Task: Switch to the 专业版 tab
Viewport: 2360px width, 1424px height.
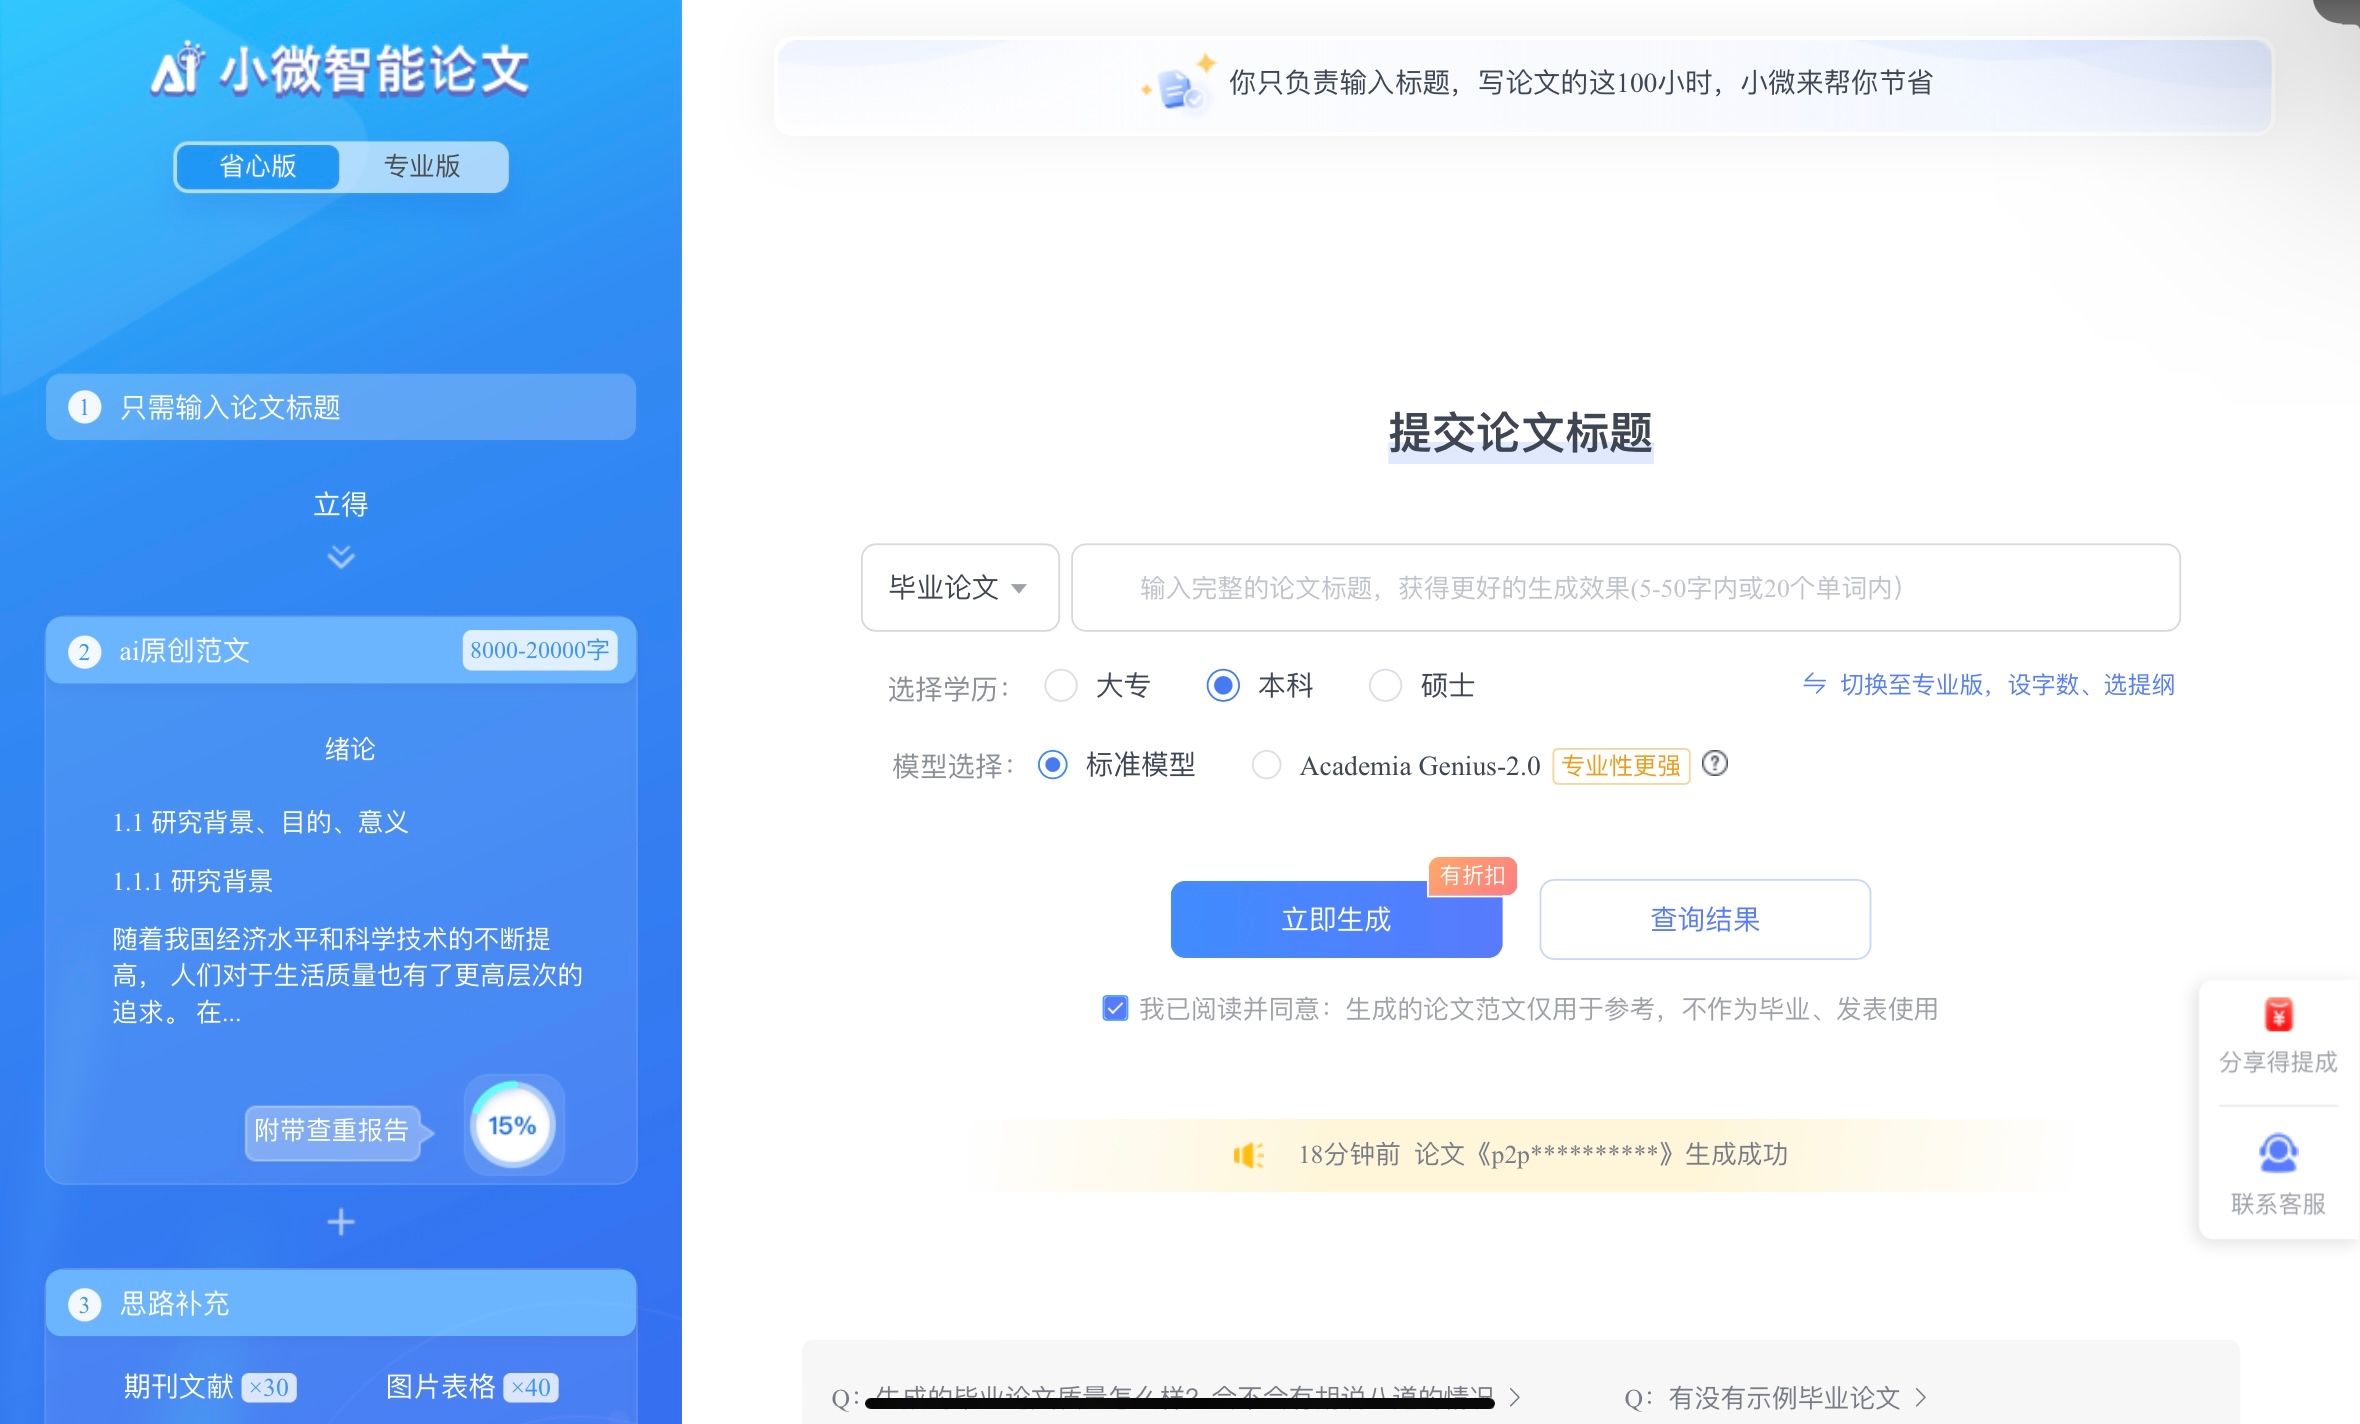Action: (x=422, y=166)
